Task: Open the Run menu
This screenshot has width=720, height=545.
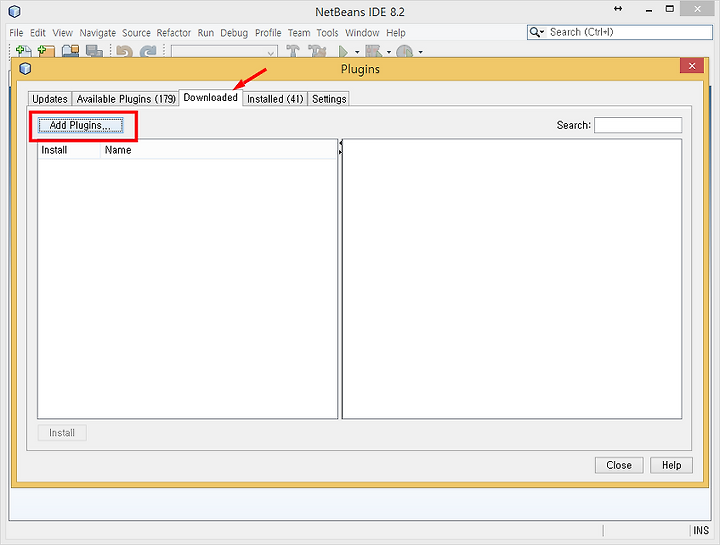Action: pos(206,33)
